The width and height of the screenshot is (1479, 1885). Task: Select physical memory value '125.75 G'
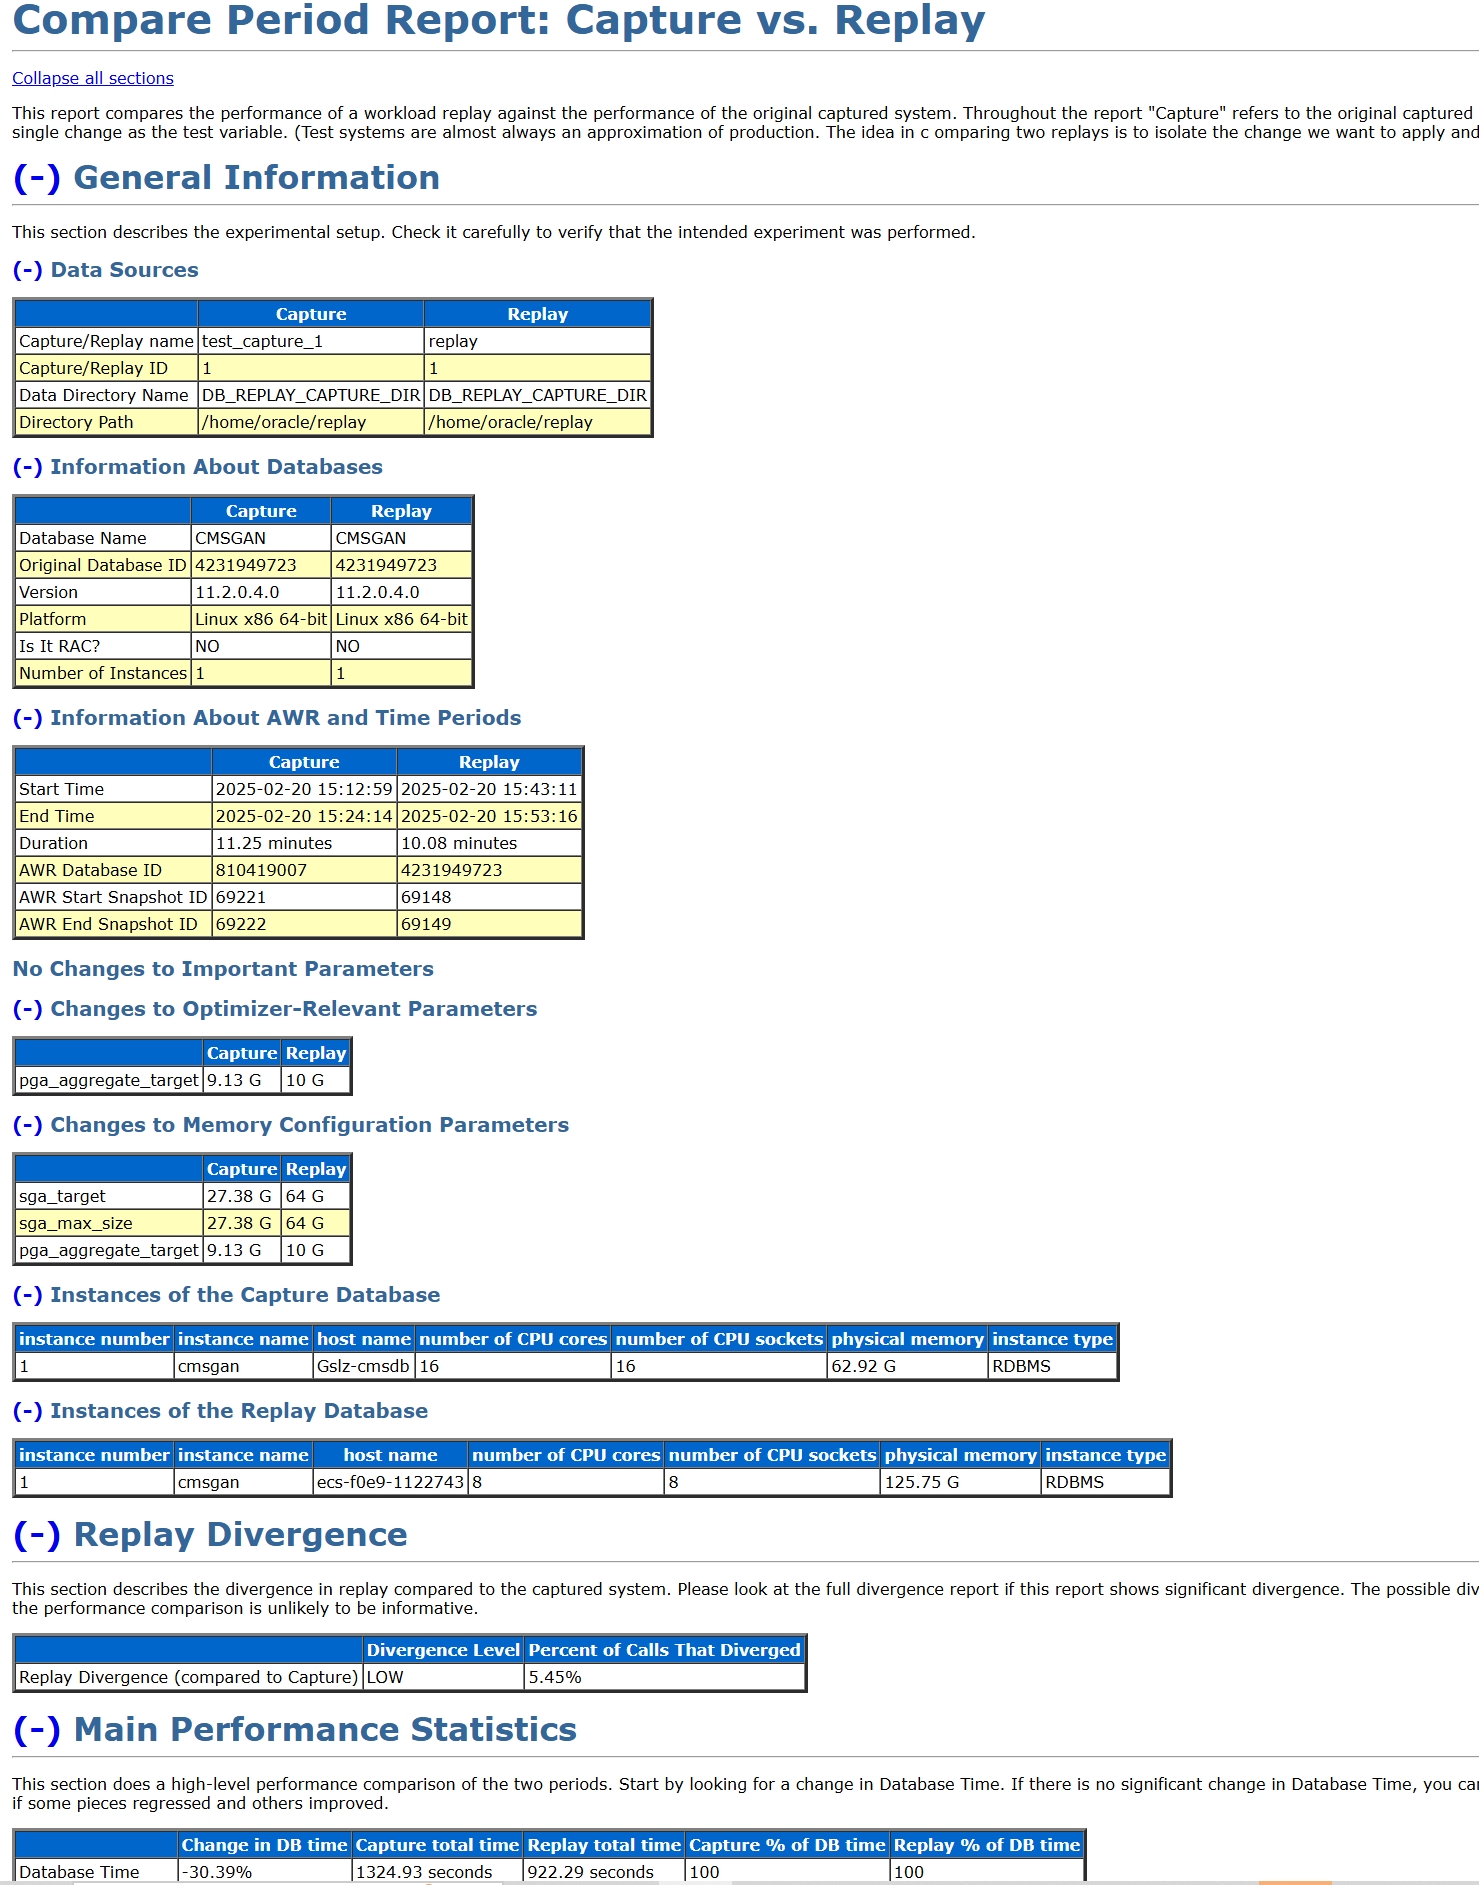pos(961,1482)
